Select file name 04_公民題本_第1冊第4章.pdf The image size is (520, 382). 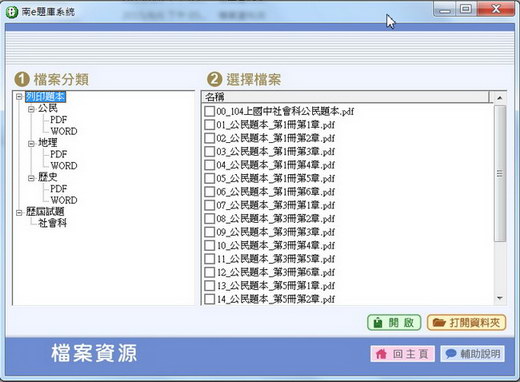pyautogui.click(x=276, y=165)
